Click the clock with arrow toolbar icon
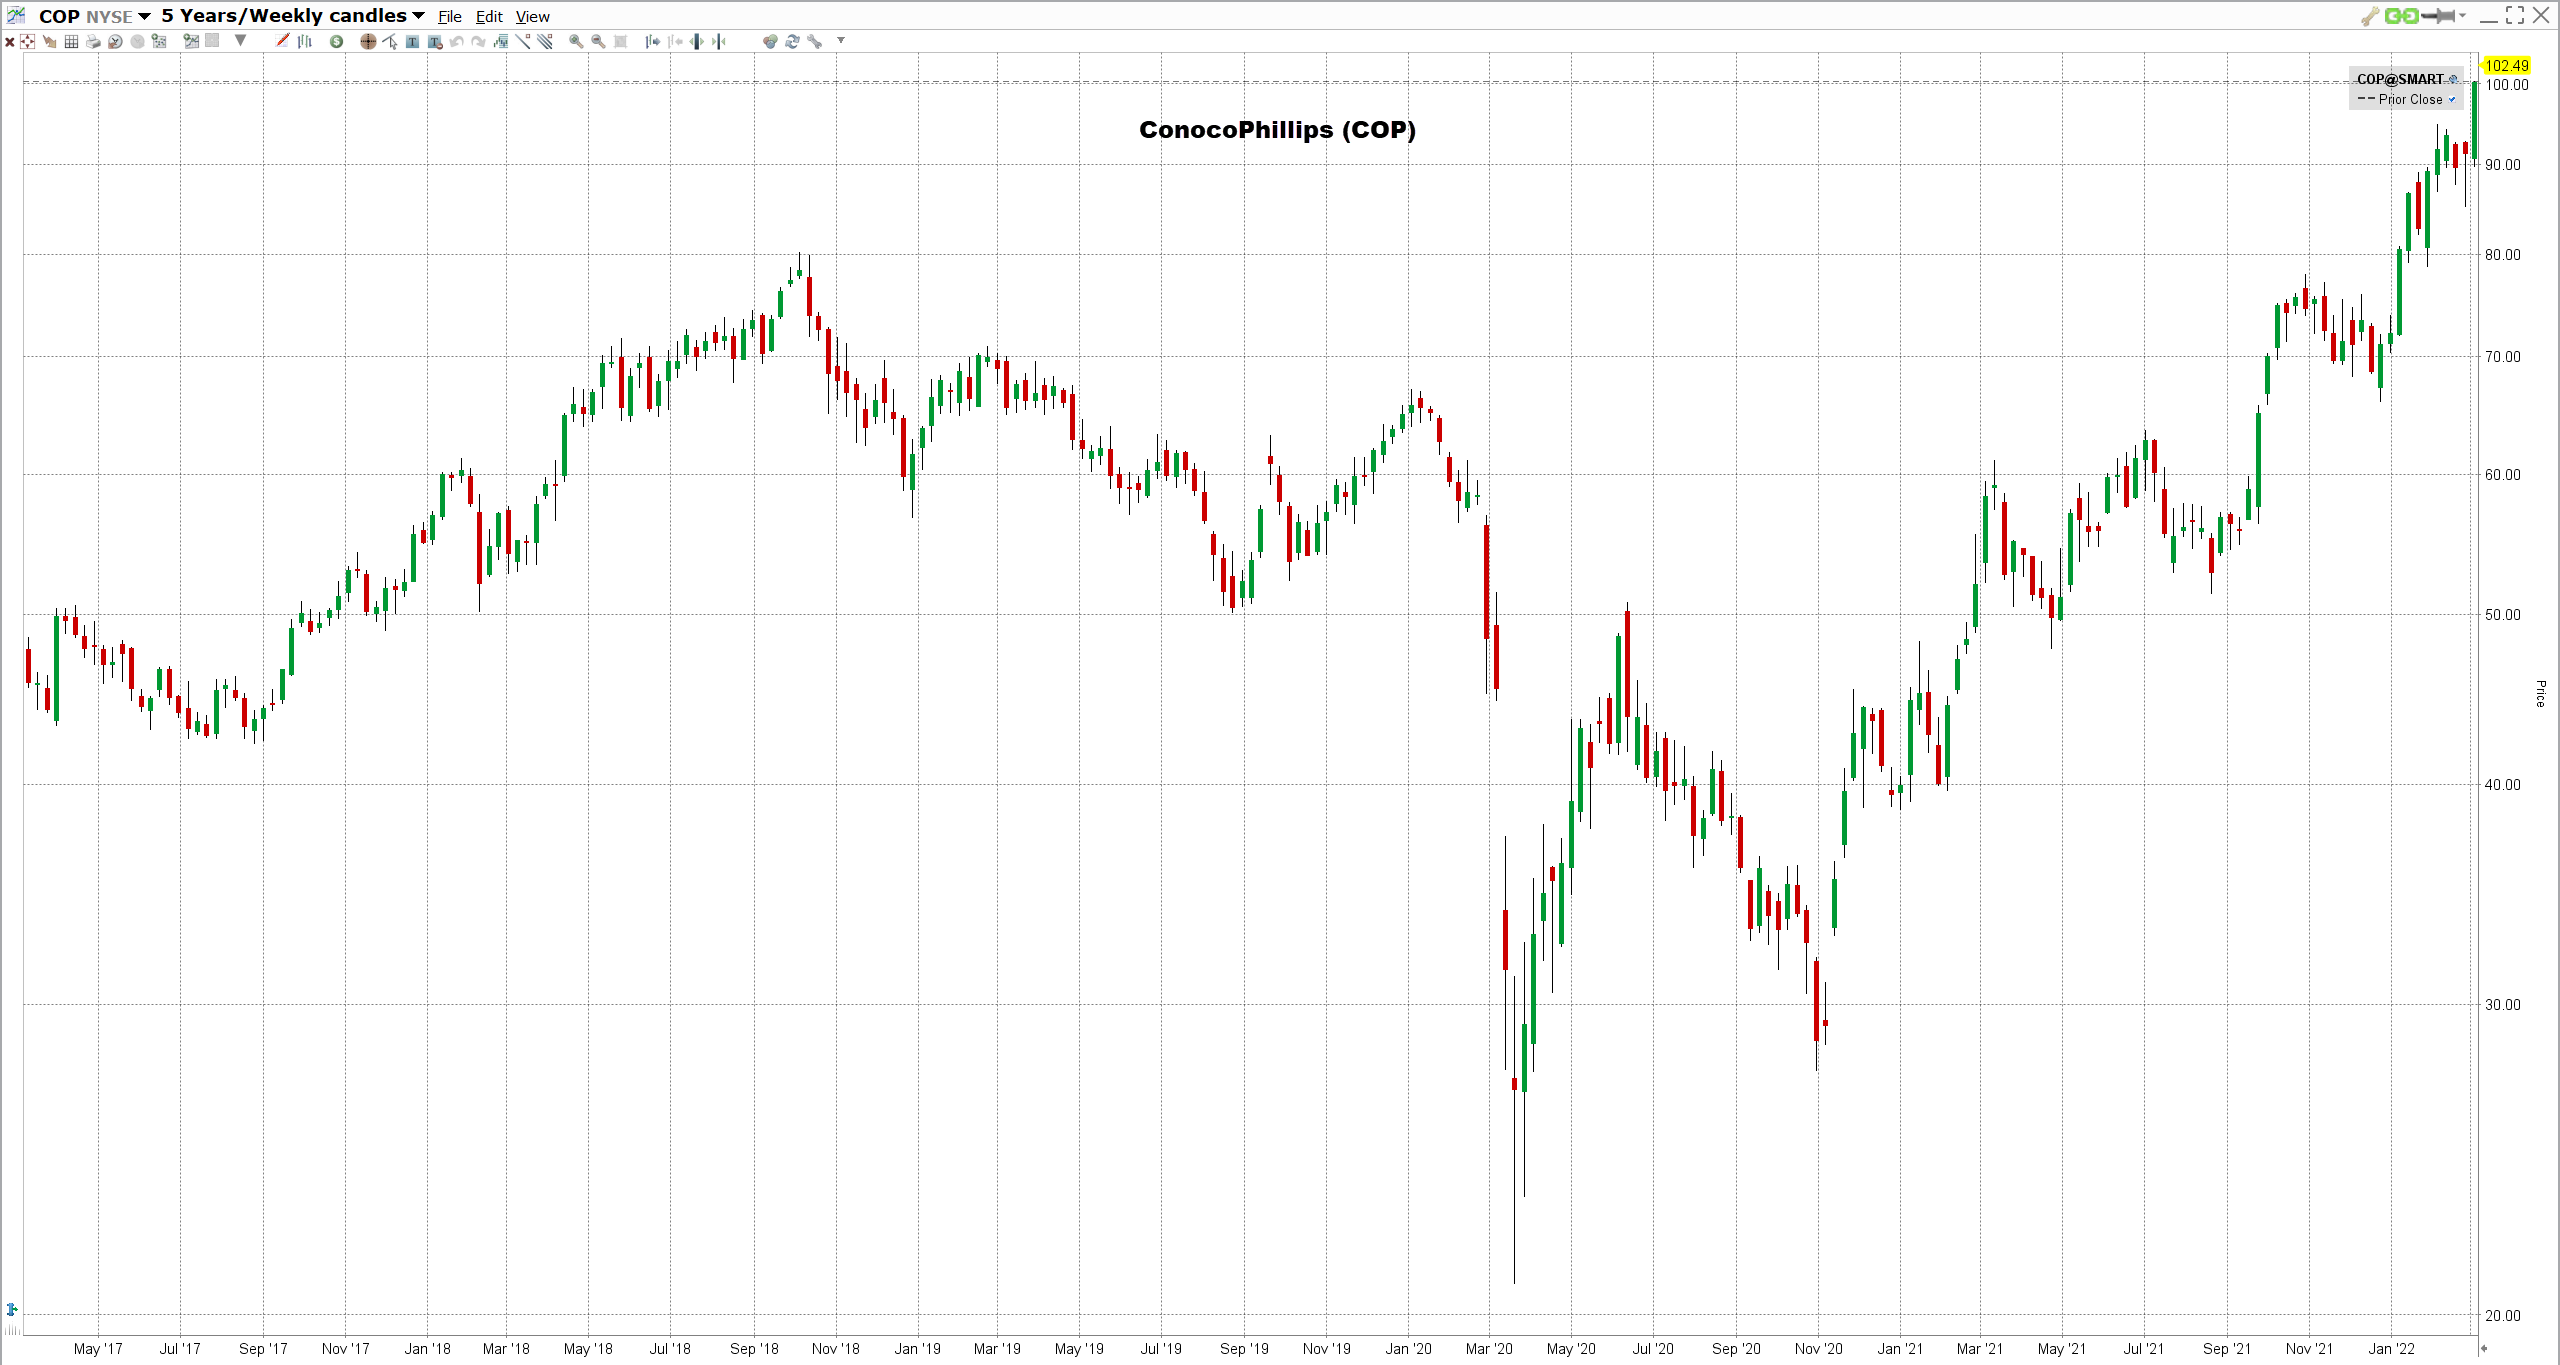Viewport: 2560px width, 1365px height. coord(115,42)
